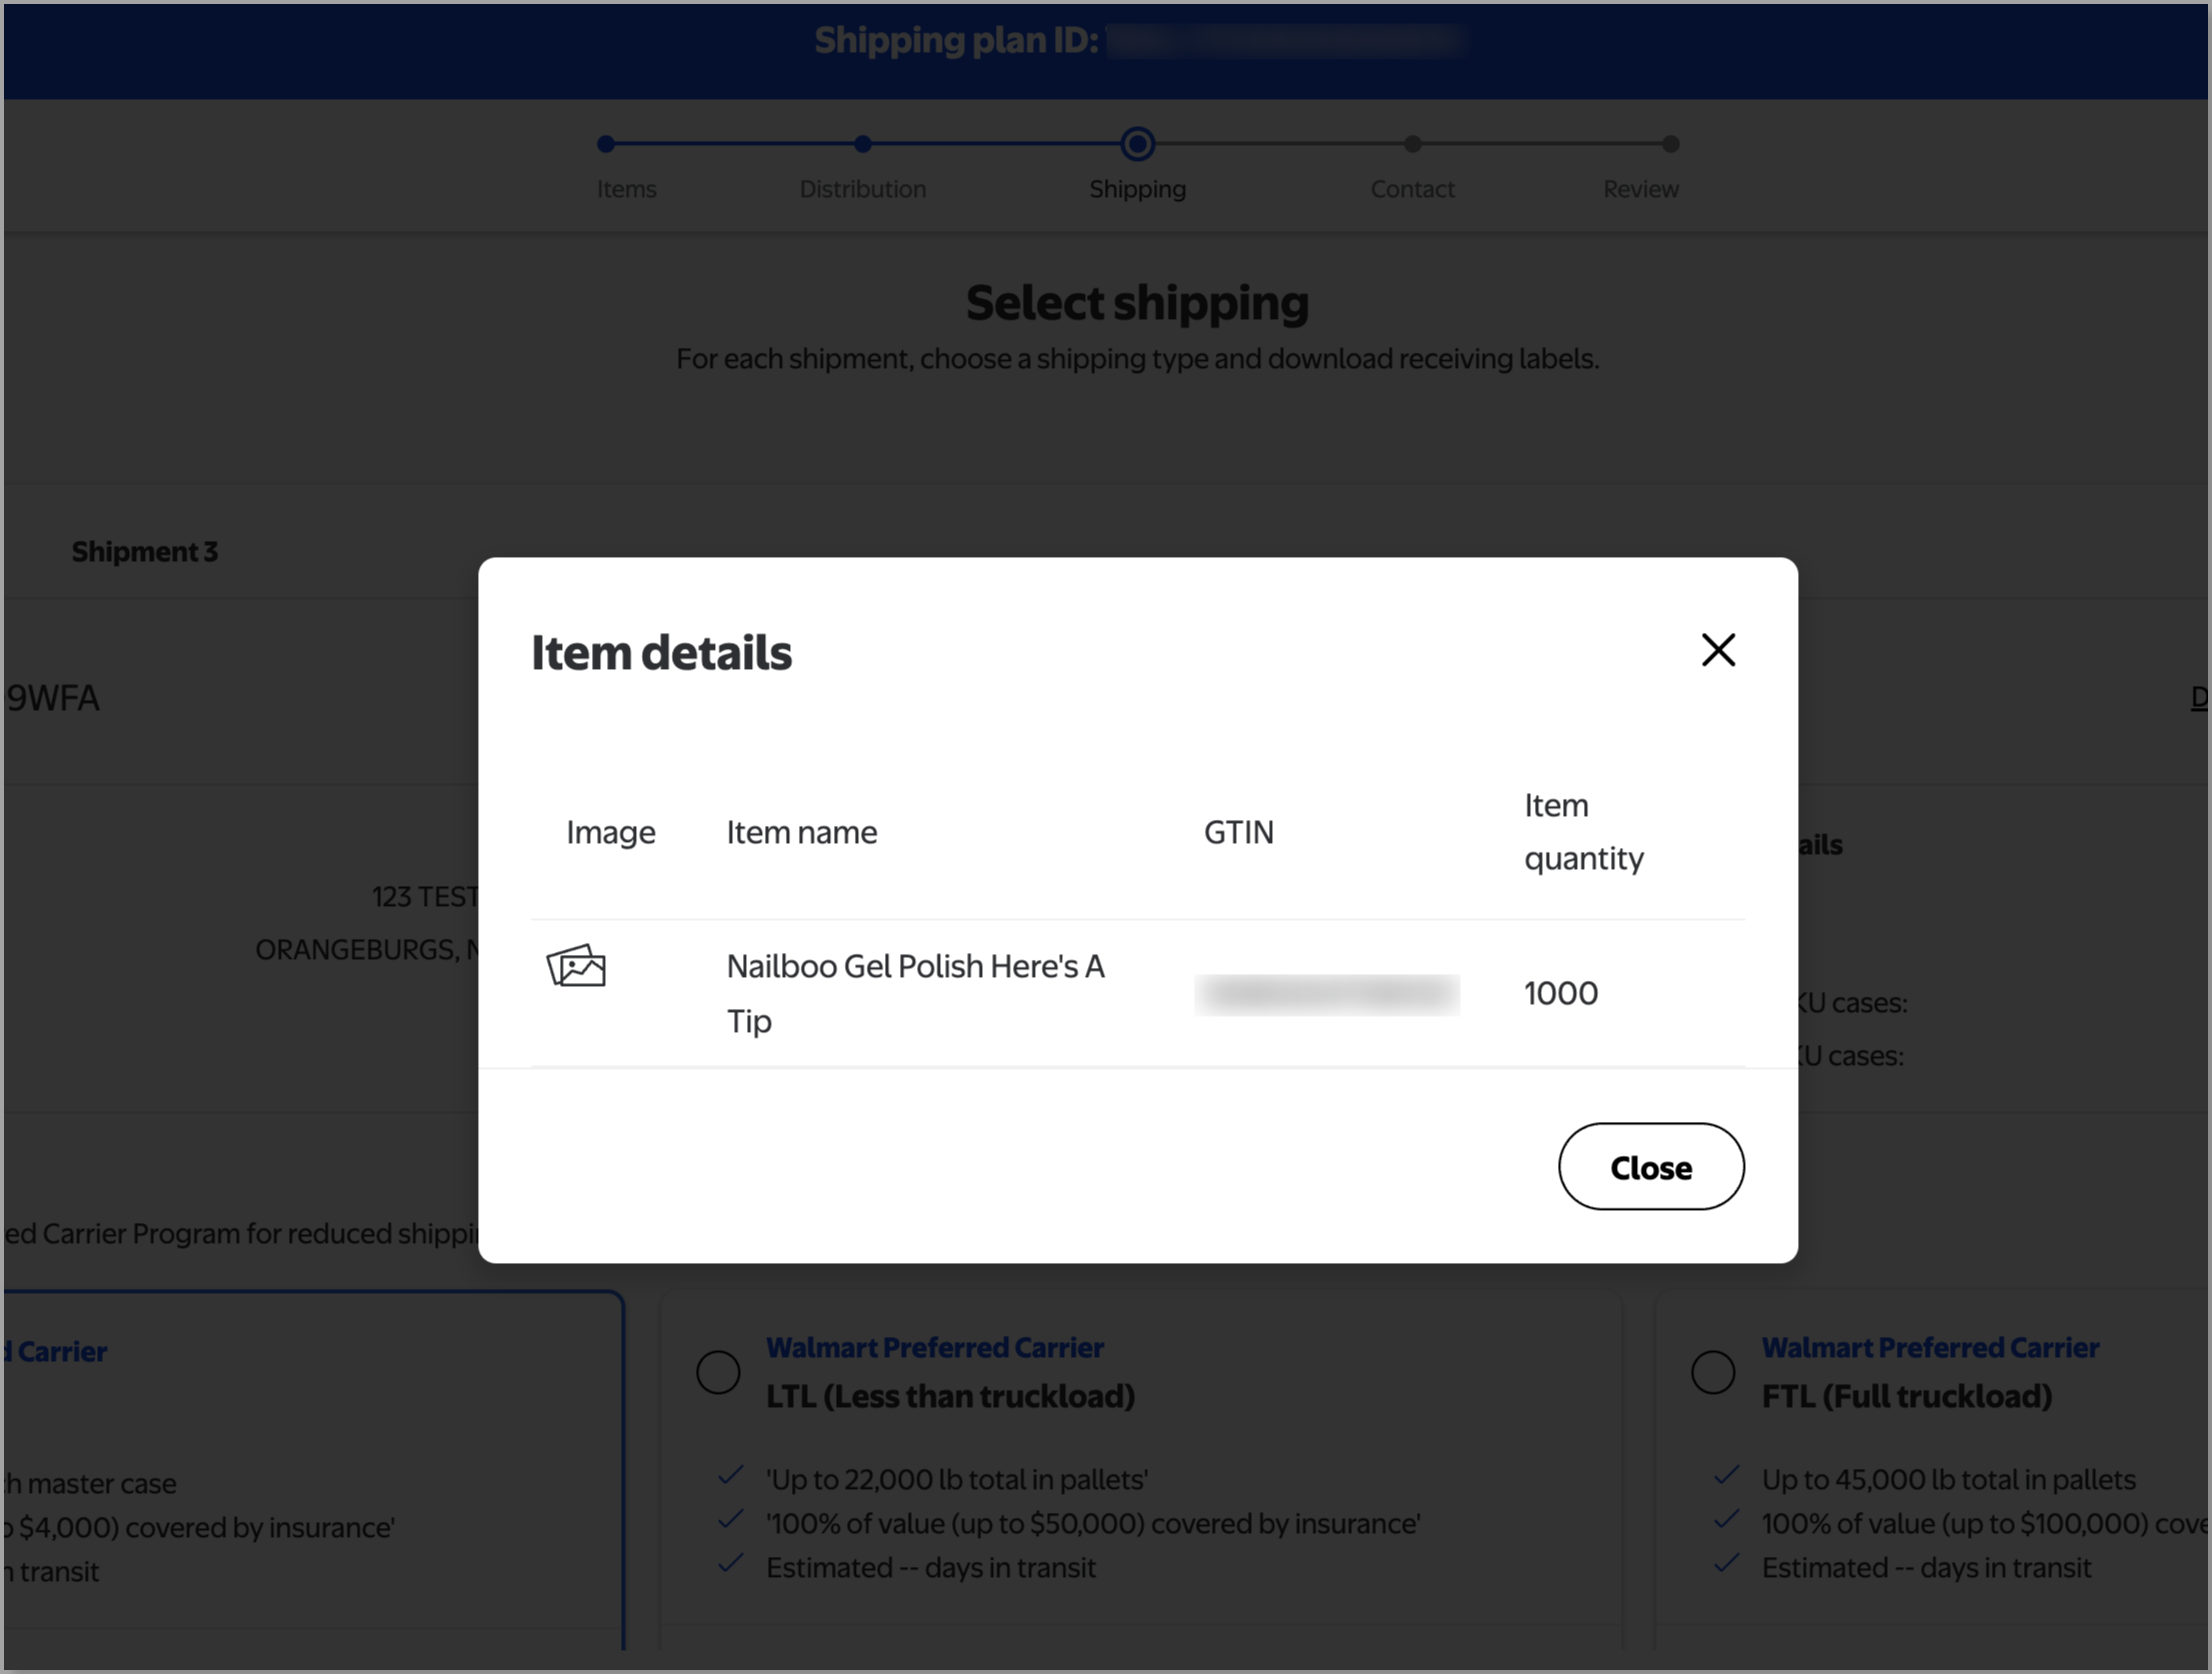Click the Item quantity column header

tap(1583, 832)
